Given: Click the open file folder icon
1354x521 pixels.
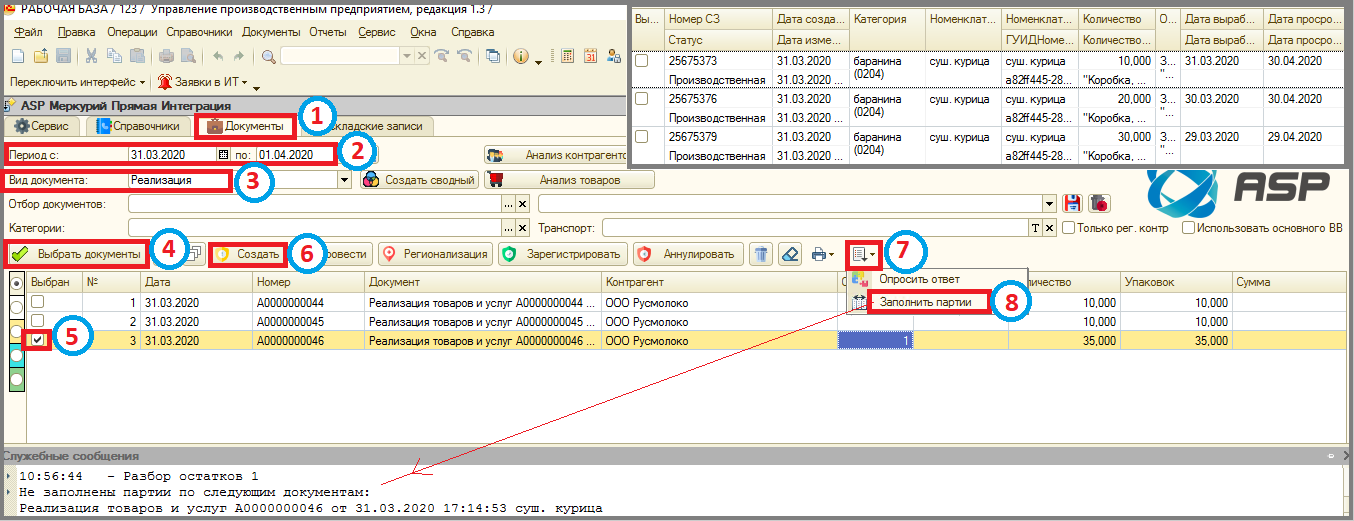Looking at the screenshot, I should (41, 56).
